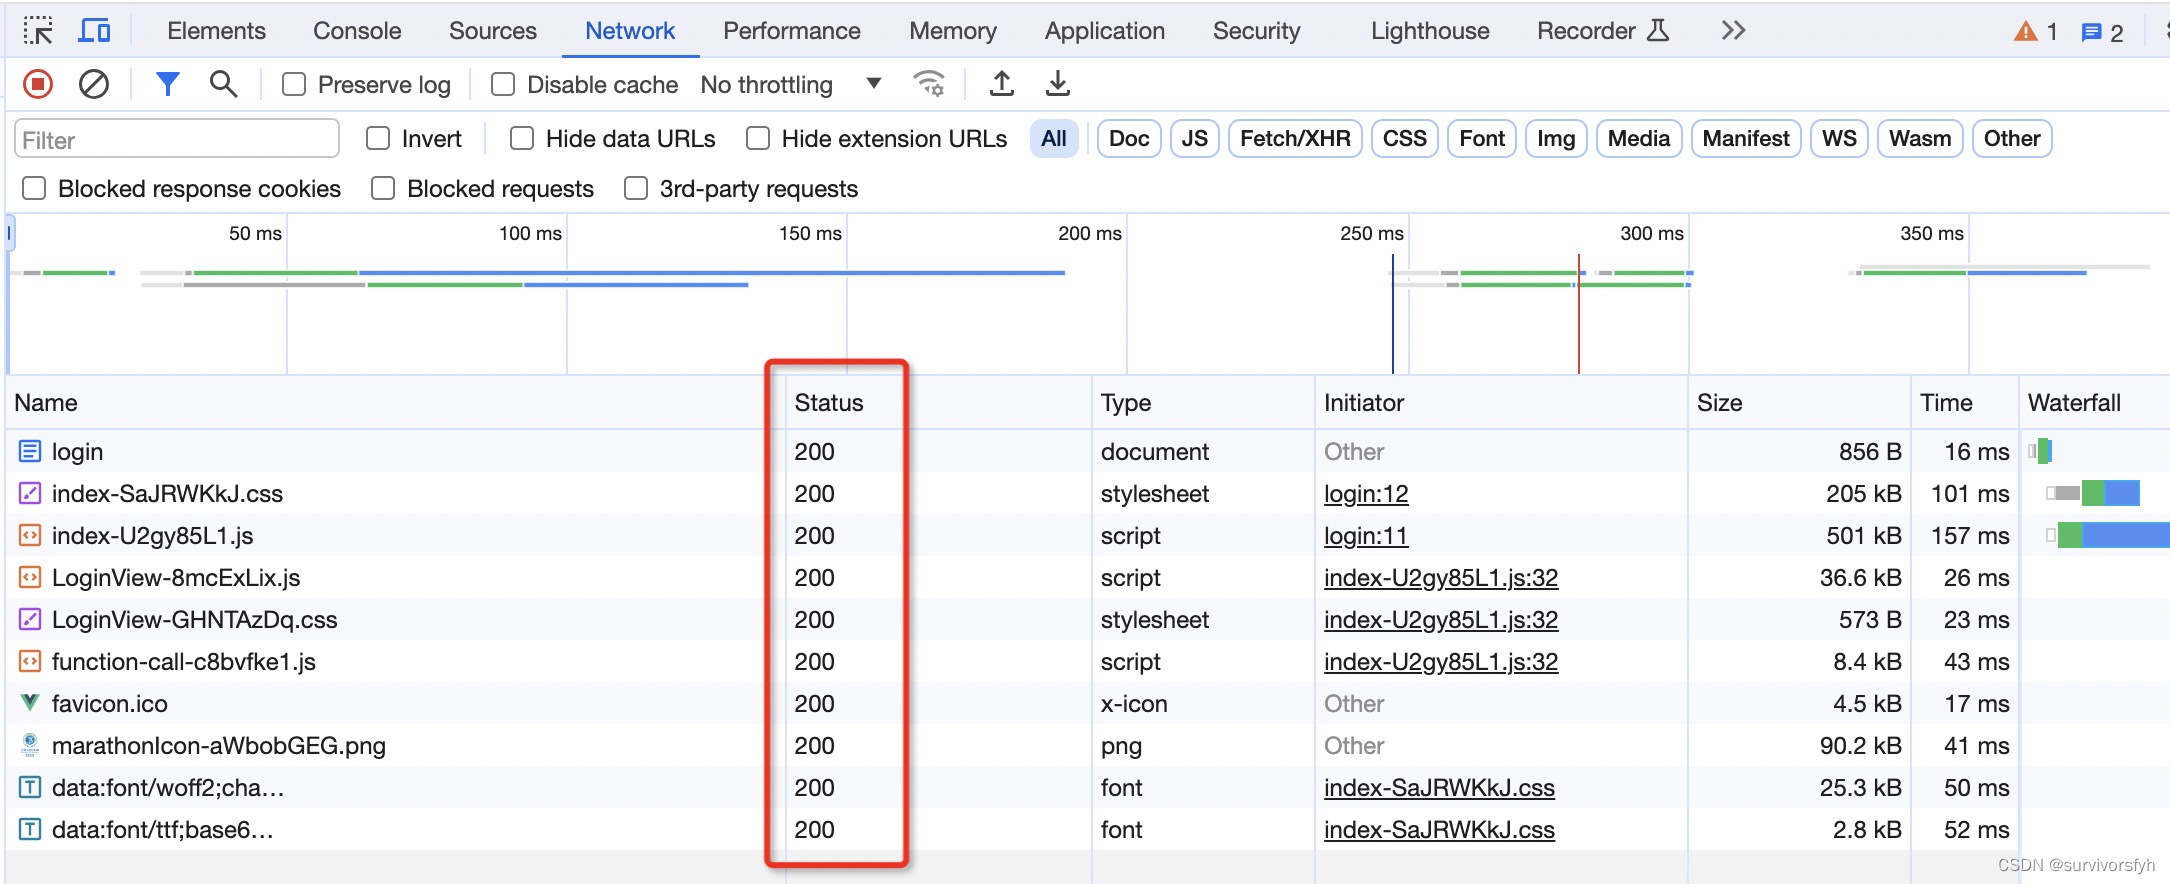Focus the Filter text field

(x=177, y=138)
